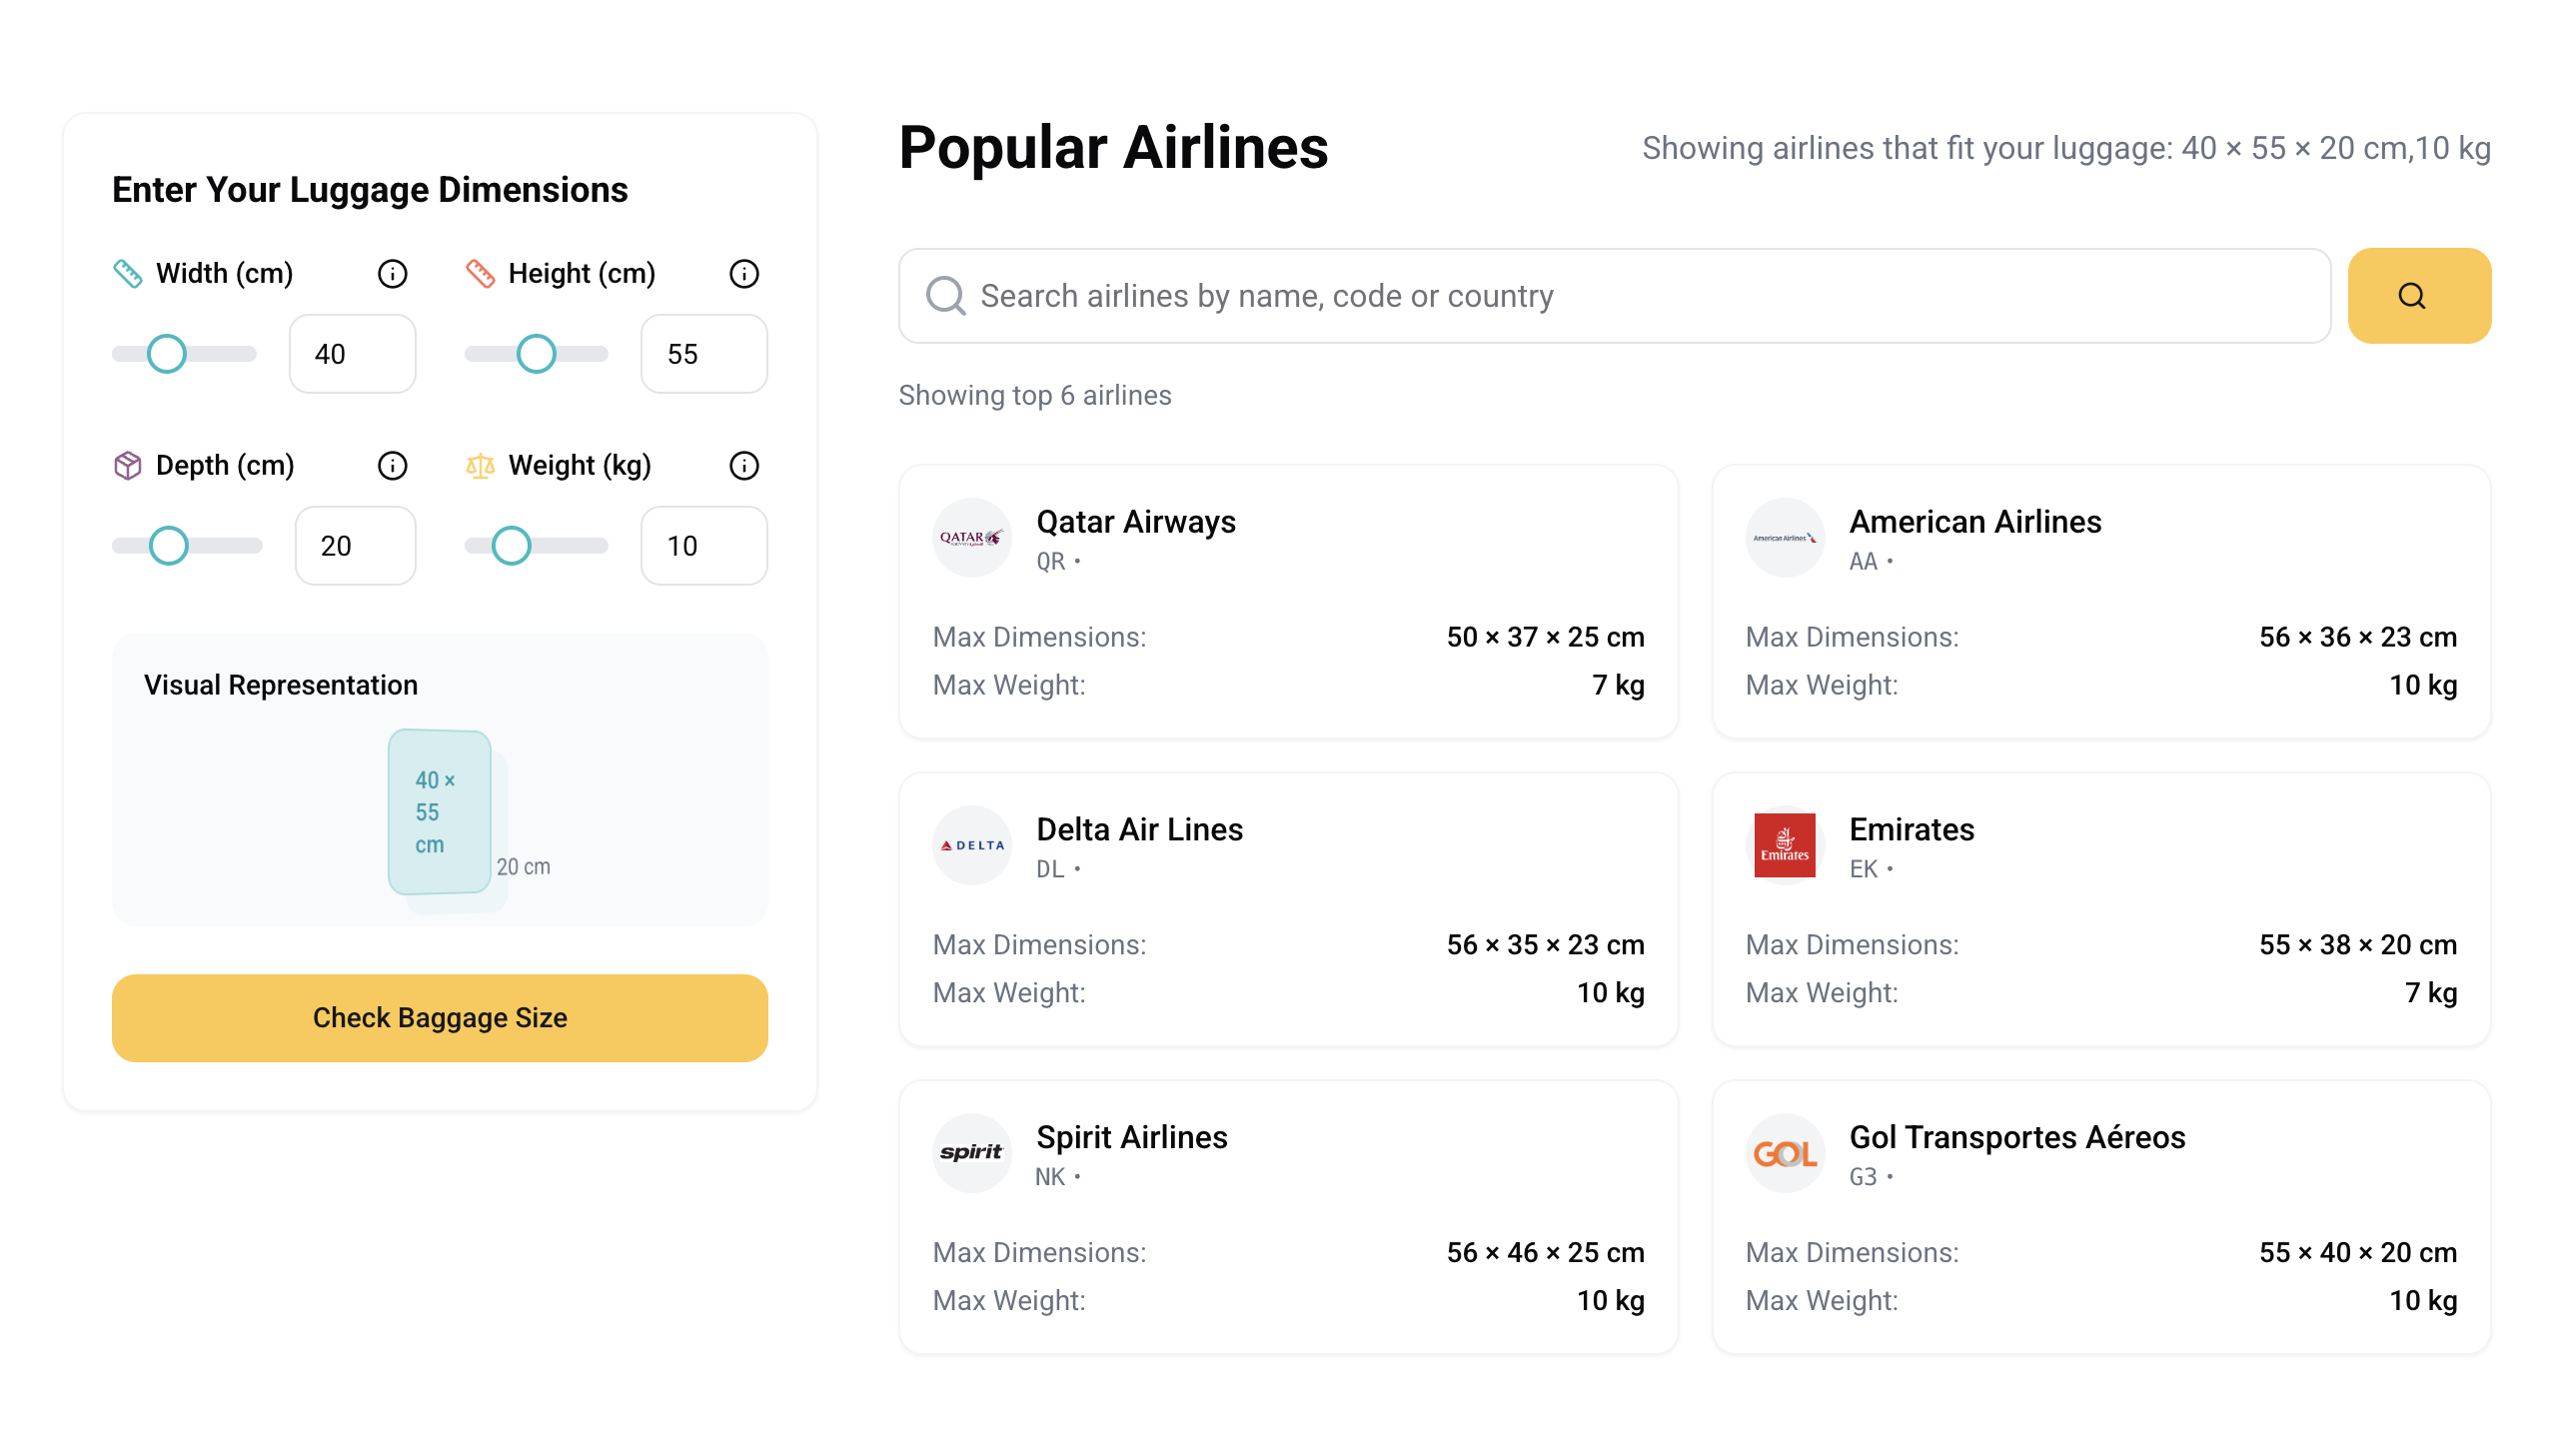The width and height of the screenshot is (2576, 1445).
Task: Click the Delta Air Lines logo
Action: tap(971, 845)
